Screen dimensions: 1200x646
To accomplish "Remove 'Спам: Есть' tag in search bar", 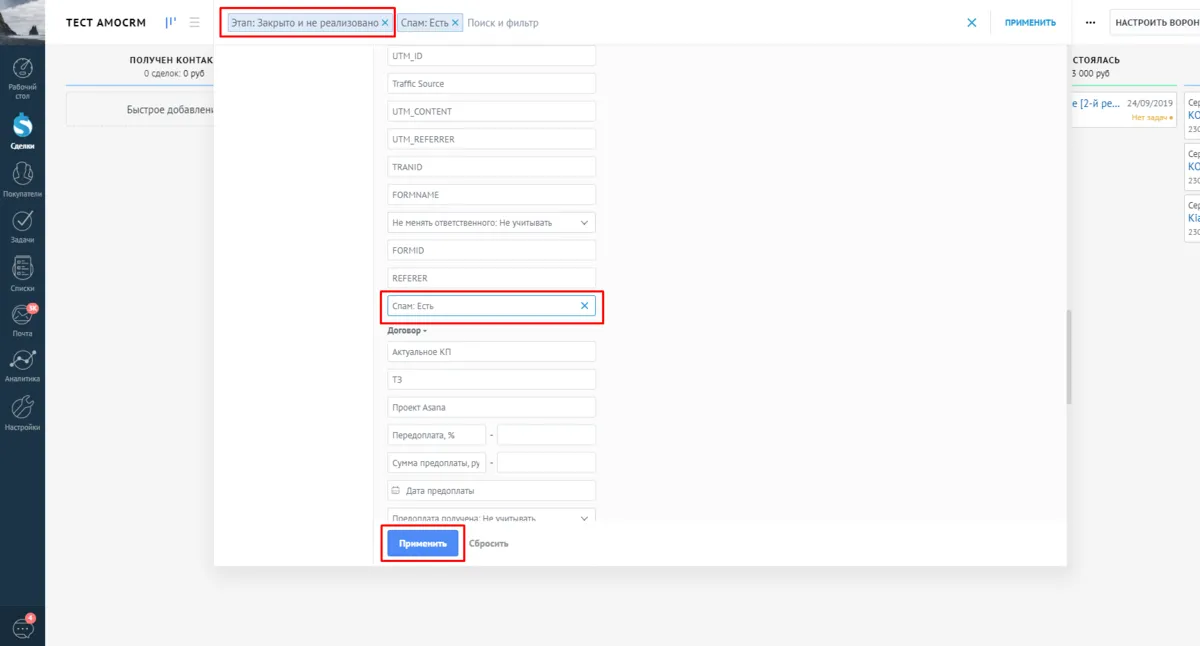I will pyautogui.click(x=456, y=22).
